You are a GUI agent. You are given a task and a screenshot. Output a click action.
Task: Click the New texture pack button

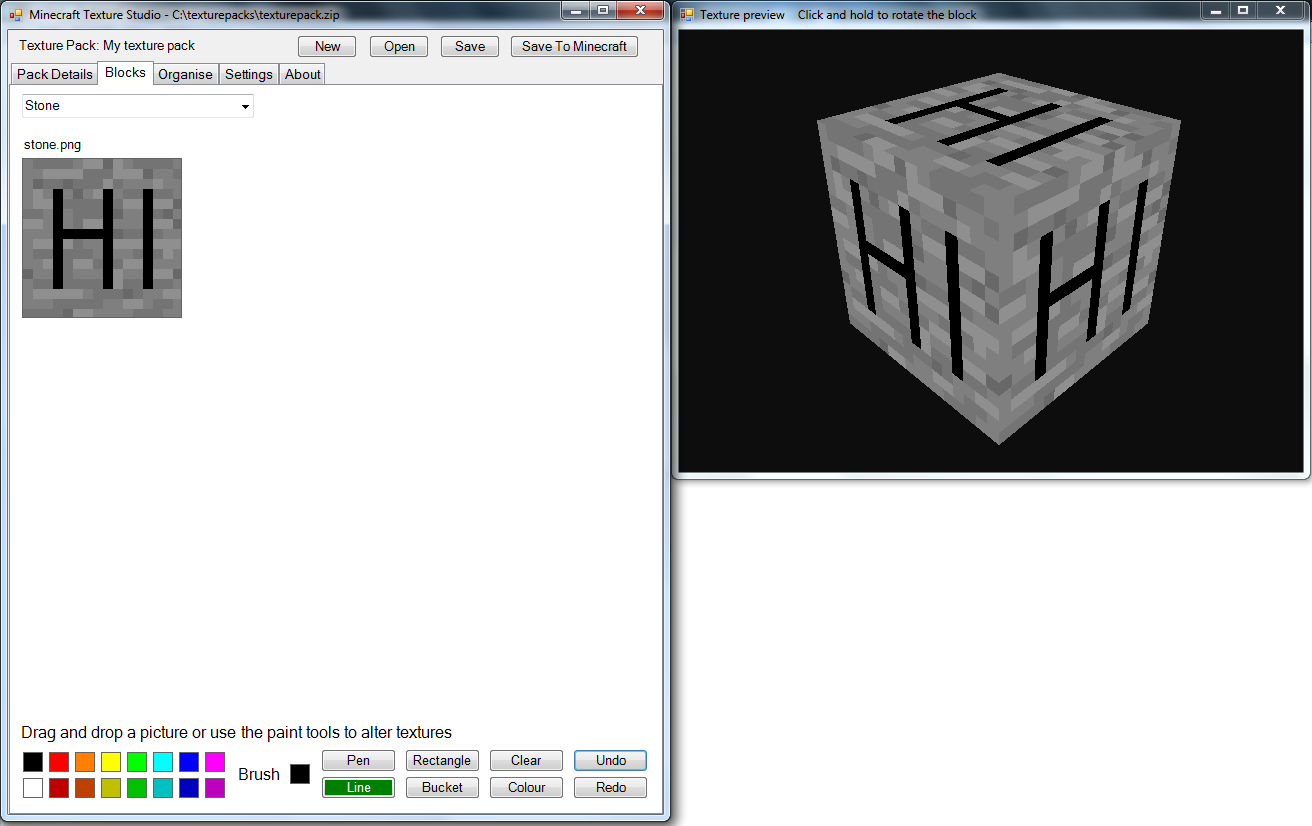click(x=327, y=46)
